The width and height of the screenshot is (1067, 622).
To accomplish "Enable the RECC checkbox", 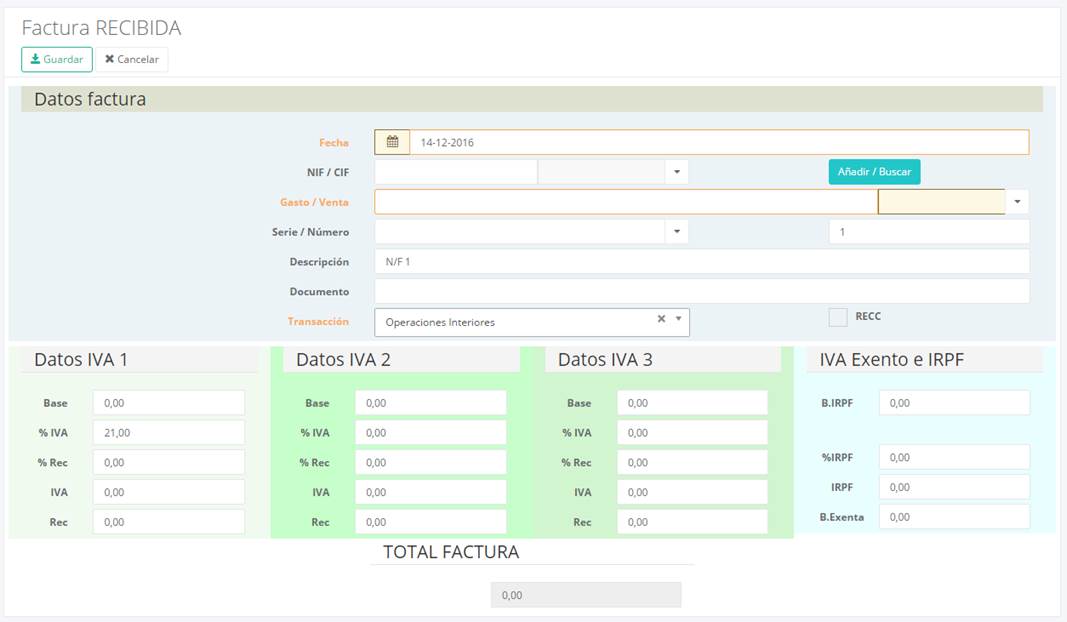I will (838, 316).
